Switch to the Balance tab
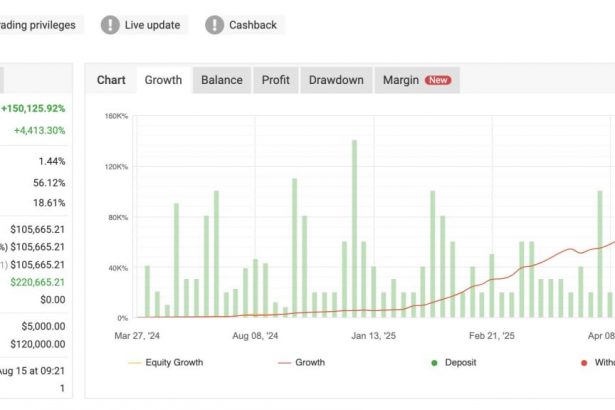This screenshot has height=410, width=615. tap(222, 80)
